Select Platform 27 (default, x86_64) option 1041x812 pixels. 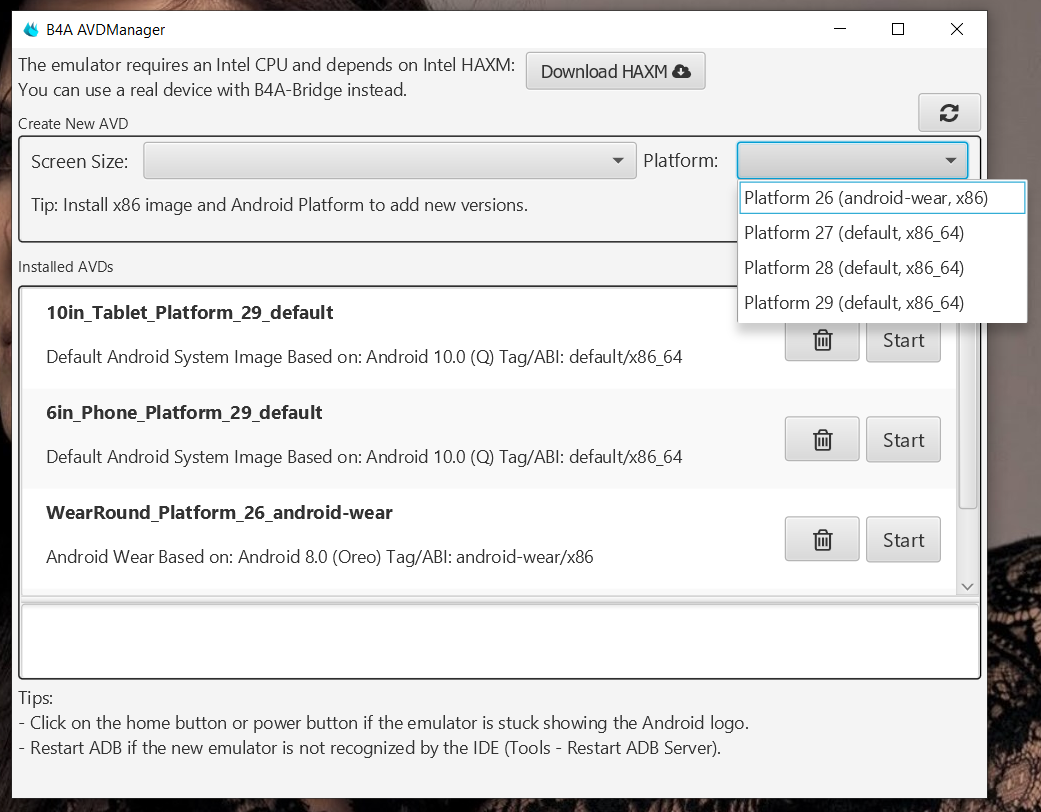click(882, 233)
